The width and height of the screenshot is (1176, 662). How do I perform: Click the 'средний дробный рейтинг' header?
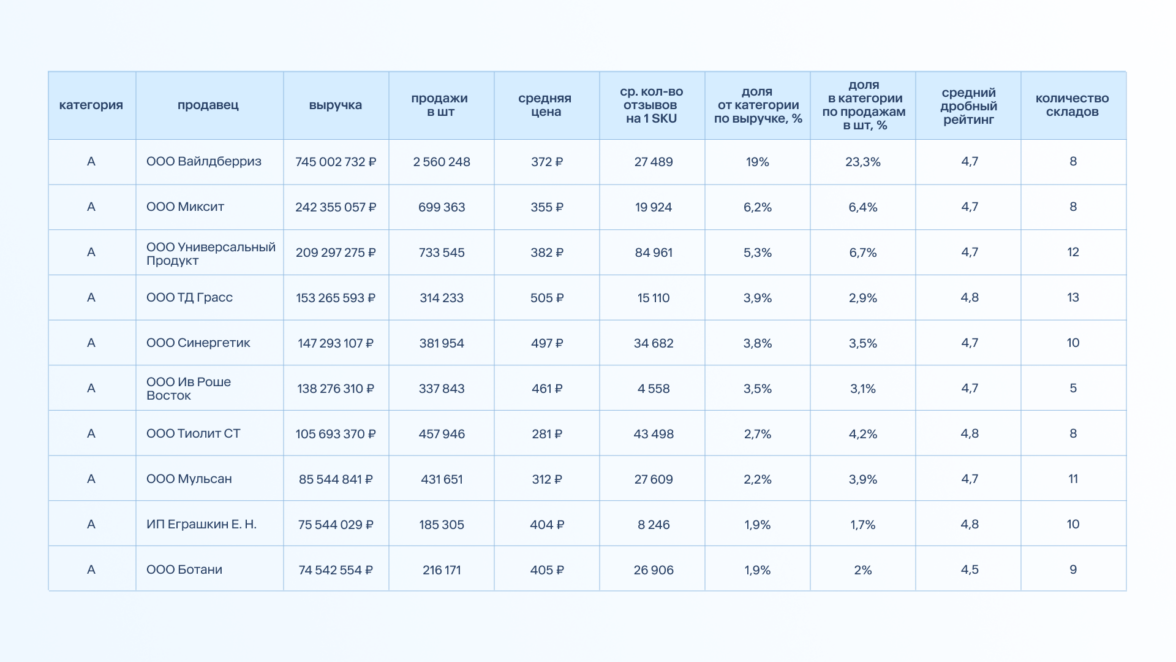click(968, 105)
